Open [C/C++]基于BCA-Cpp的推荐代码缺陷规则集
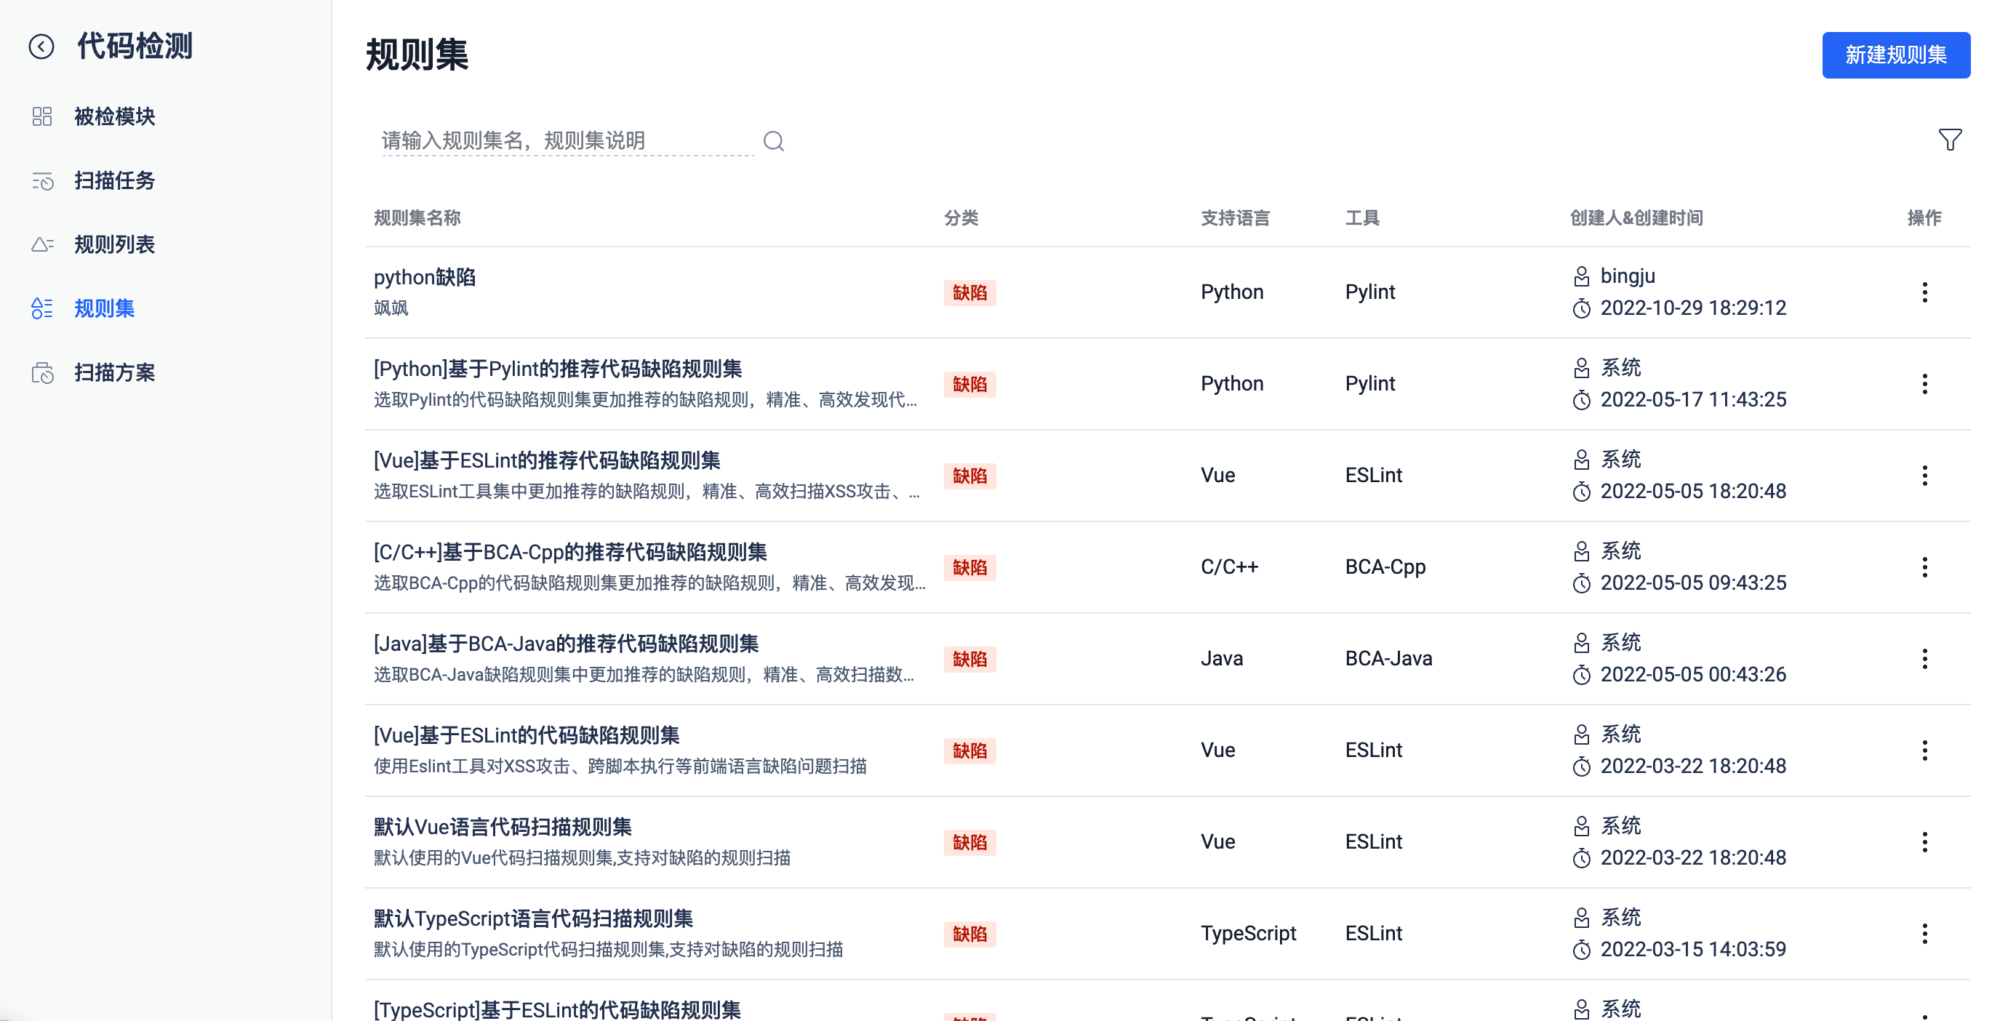2000x1021 pixels. pyautogui.click(x=571, y=552)
